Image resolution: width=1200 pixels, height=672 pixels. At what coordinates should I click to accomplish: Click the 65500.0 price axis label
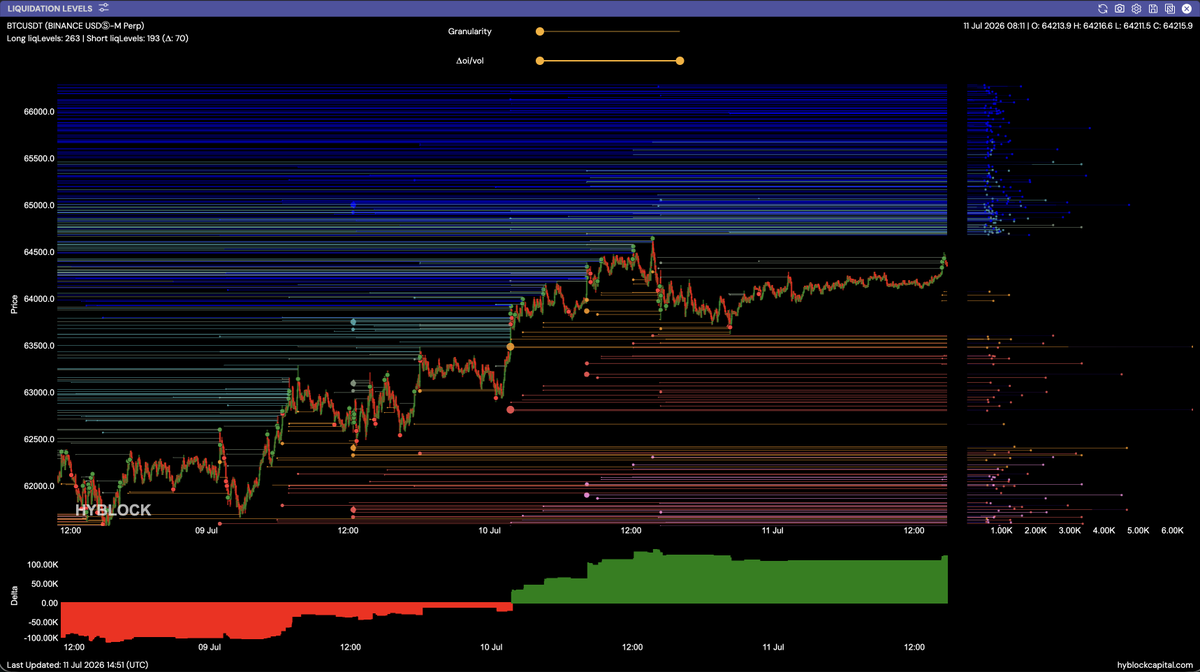coord(38,158)
